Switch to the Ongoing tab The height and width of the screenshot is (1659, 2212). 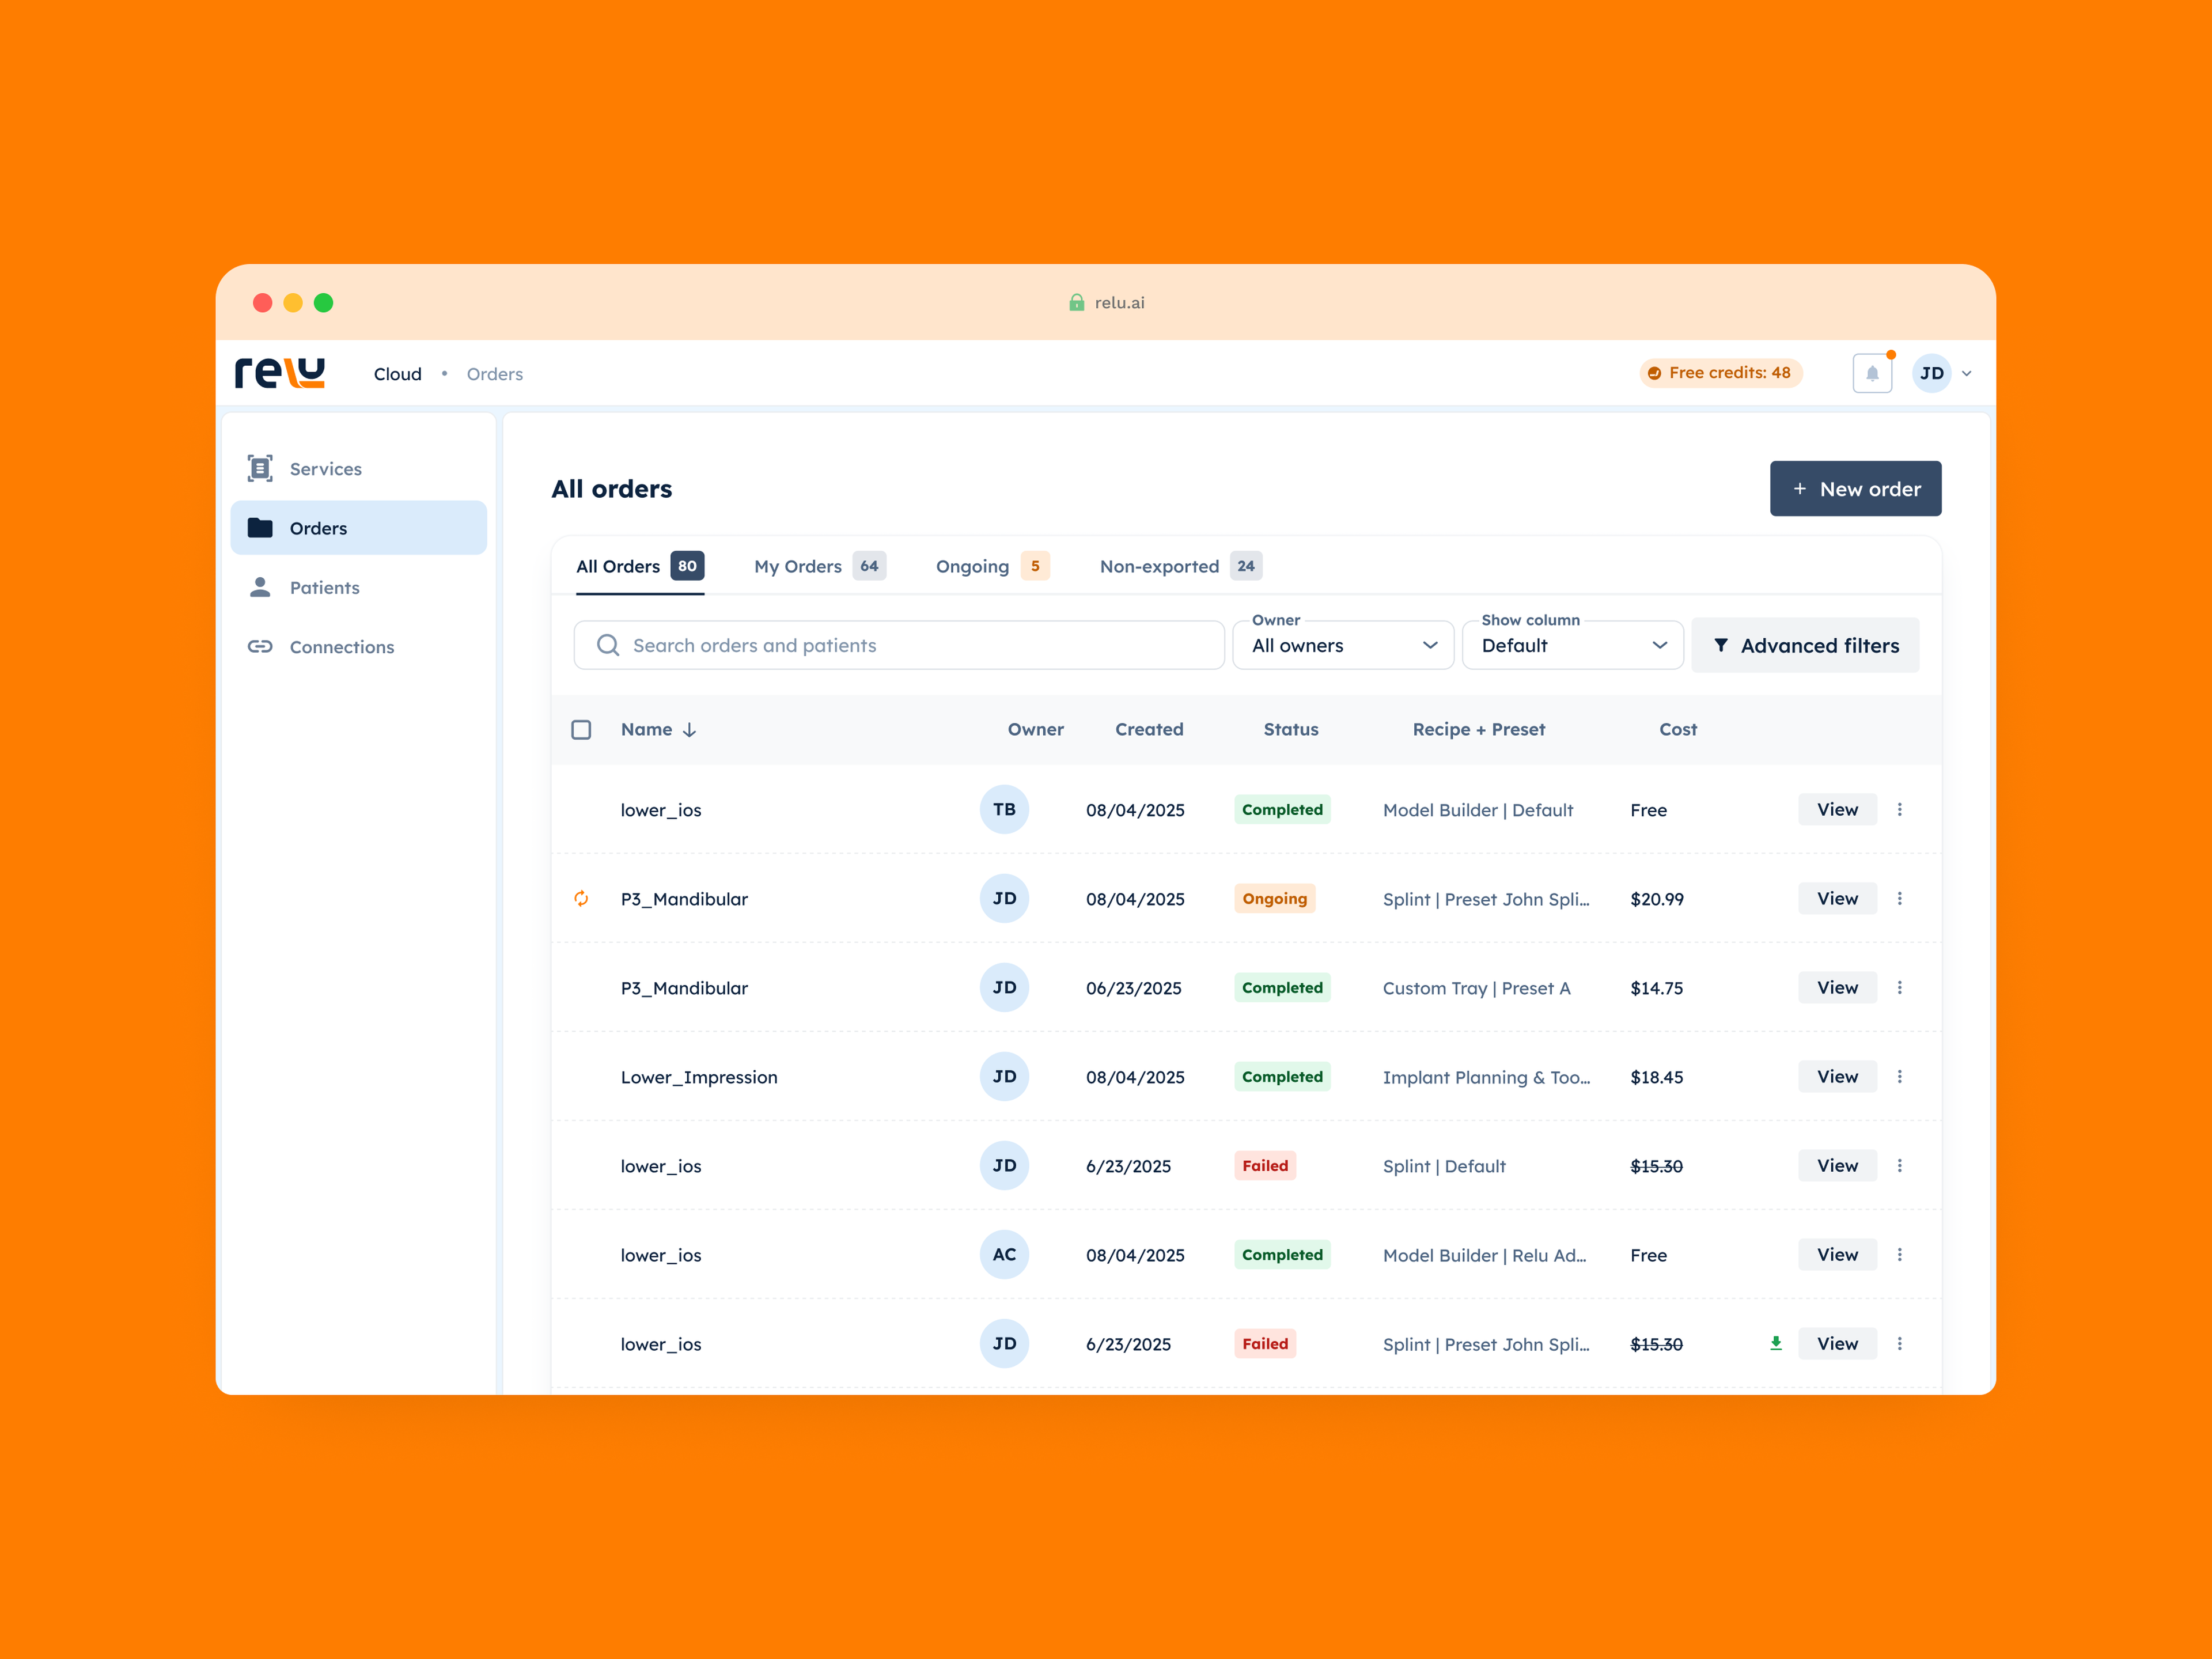pos(990,566)
